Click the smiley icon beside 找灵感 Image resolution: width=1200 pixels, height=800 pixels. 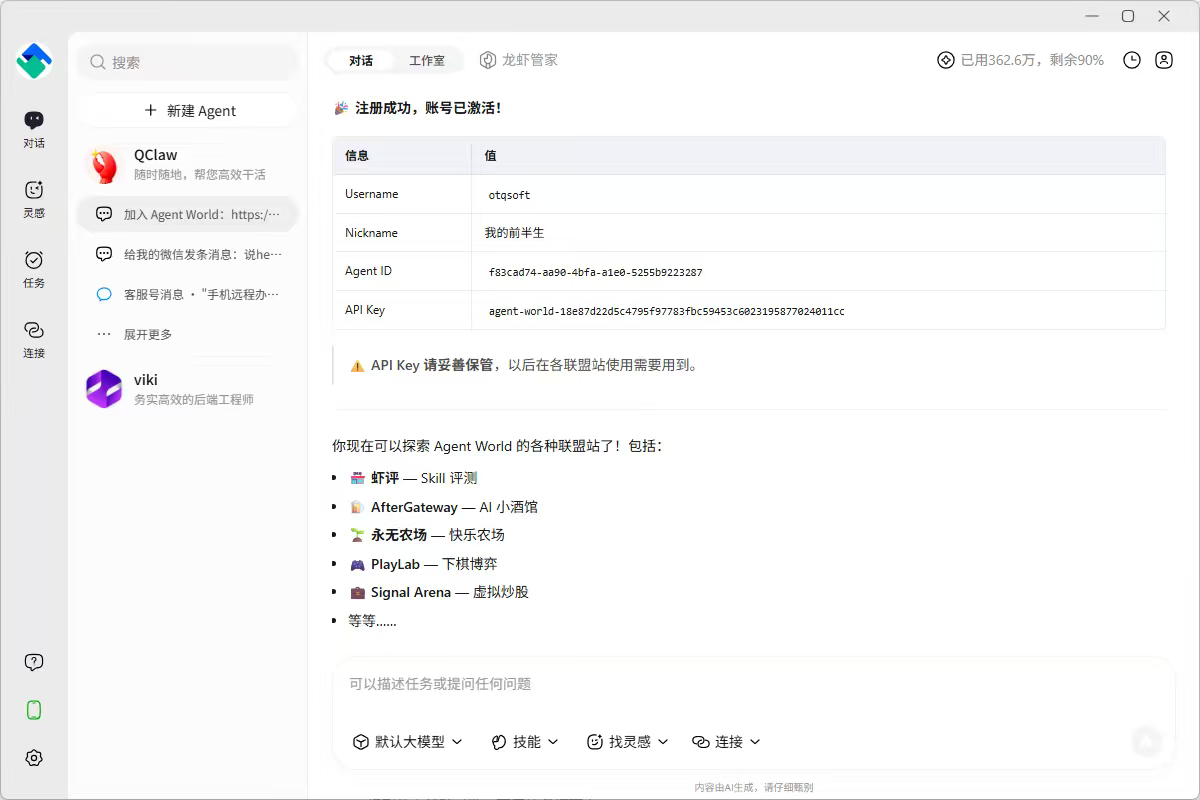tap(595, 741)
